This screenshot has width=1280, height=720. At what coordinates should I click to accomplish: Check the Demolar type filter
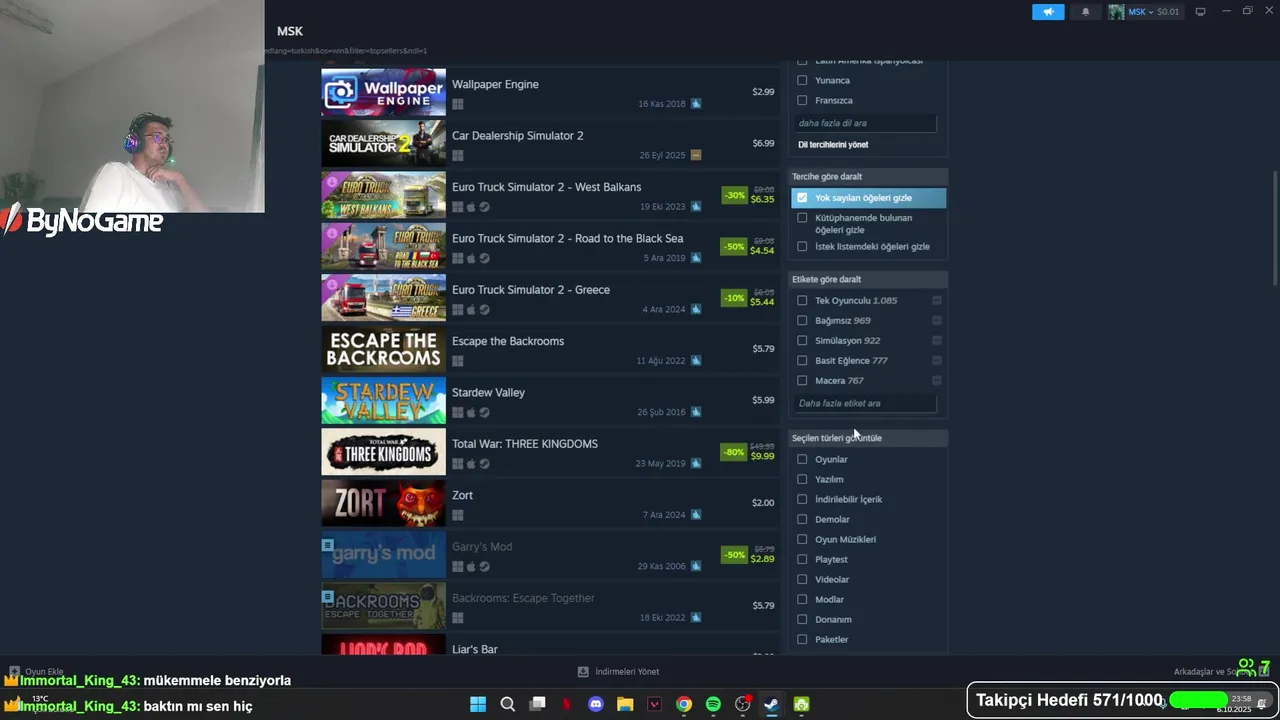point(802,519)
